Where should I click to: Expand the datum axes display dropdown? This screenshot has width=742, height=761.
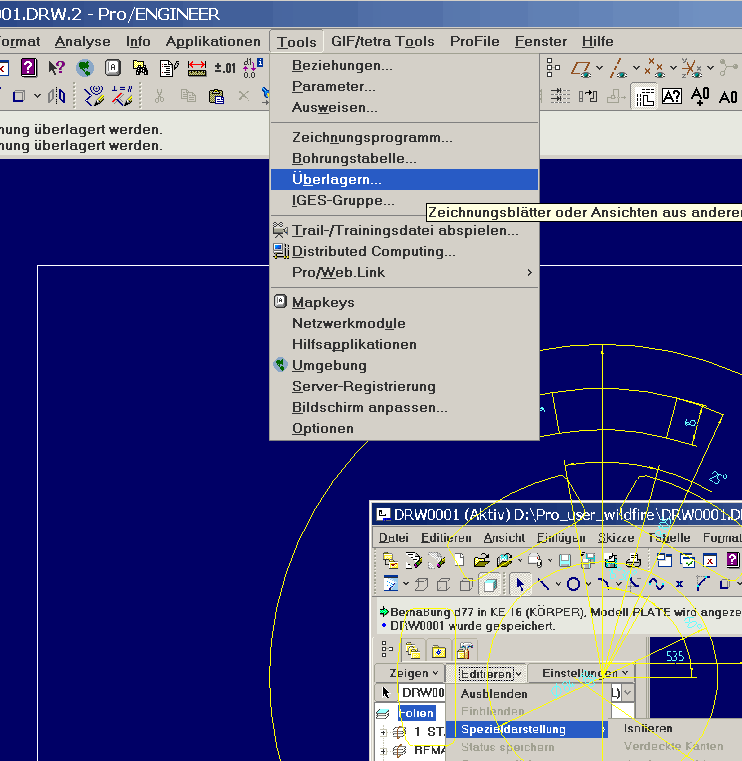coord(636,68)
